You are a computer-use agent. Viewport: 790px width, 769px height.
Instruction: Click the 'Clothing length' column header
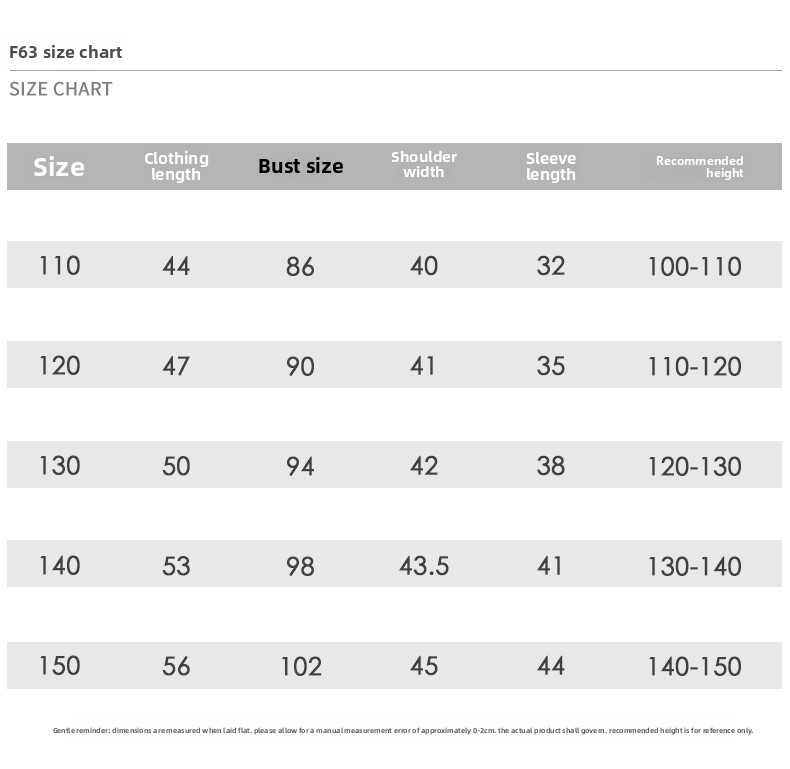coord(176,166)
